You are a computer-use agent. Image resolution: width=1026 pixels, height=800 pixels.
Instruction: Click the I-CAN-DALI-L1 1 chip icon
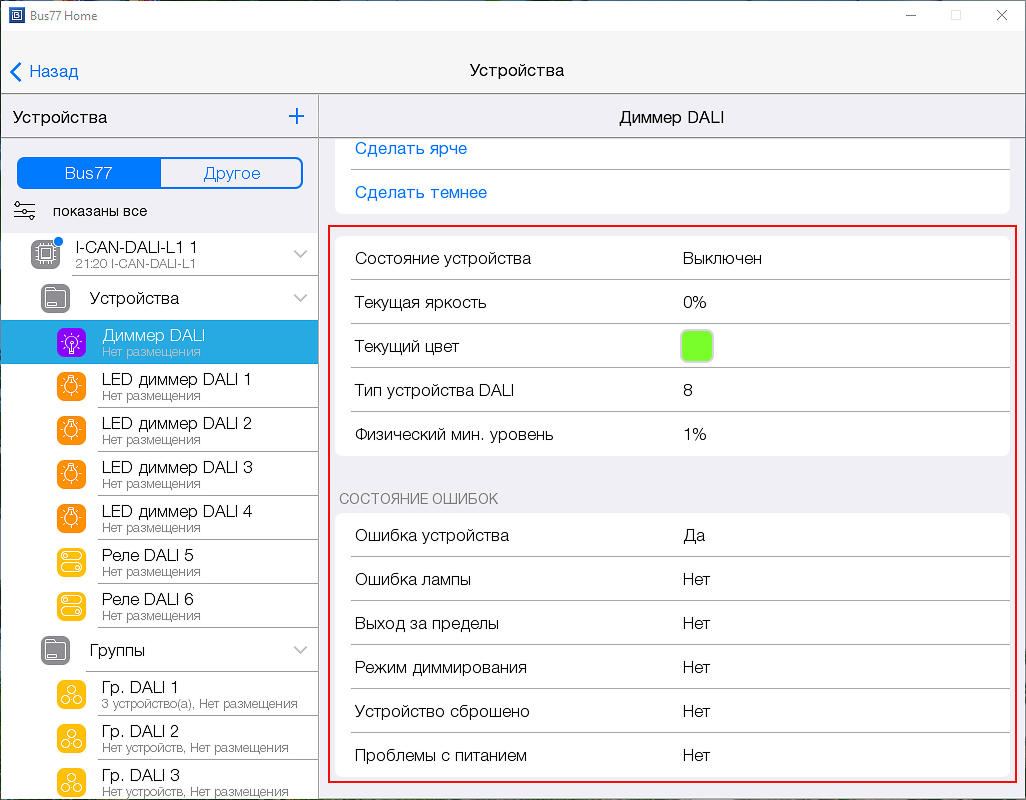tap(46, 254)
